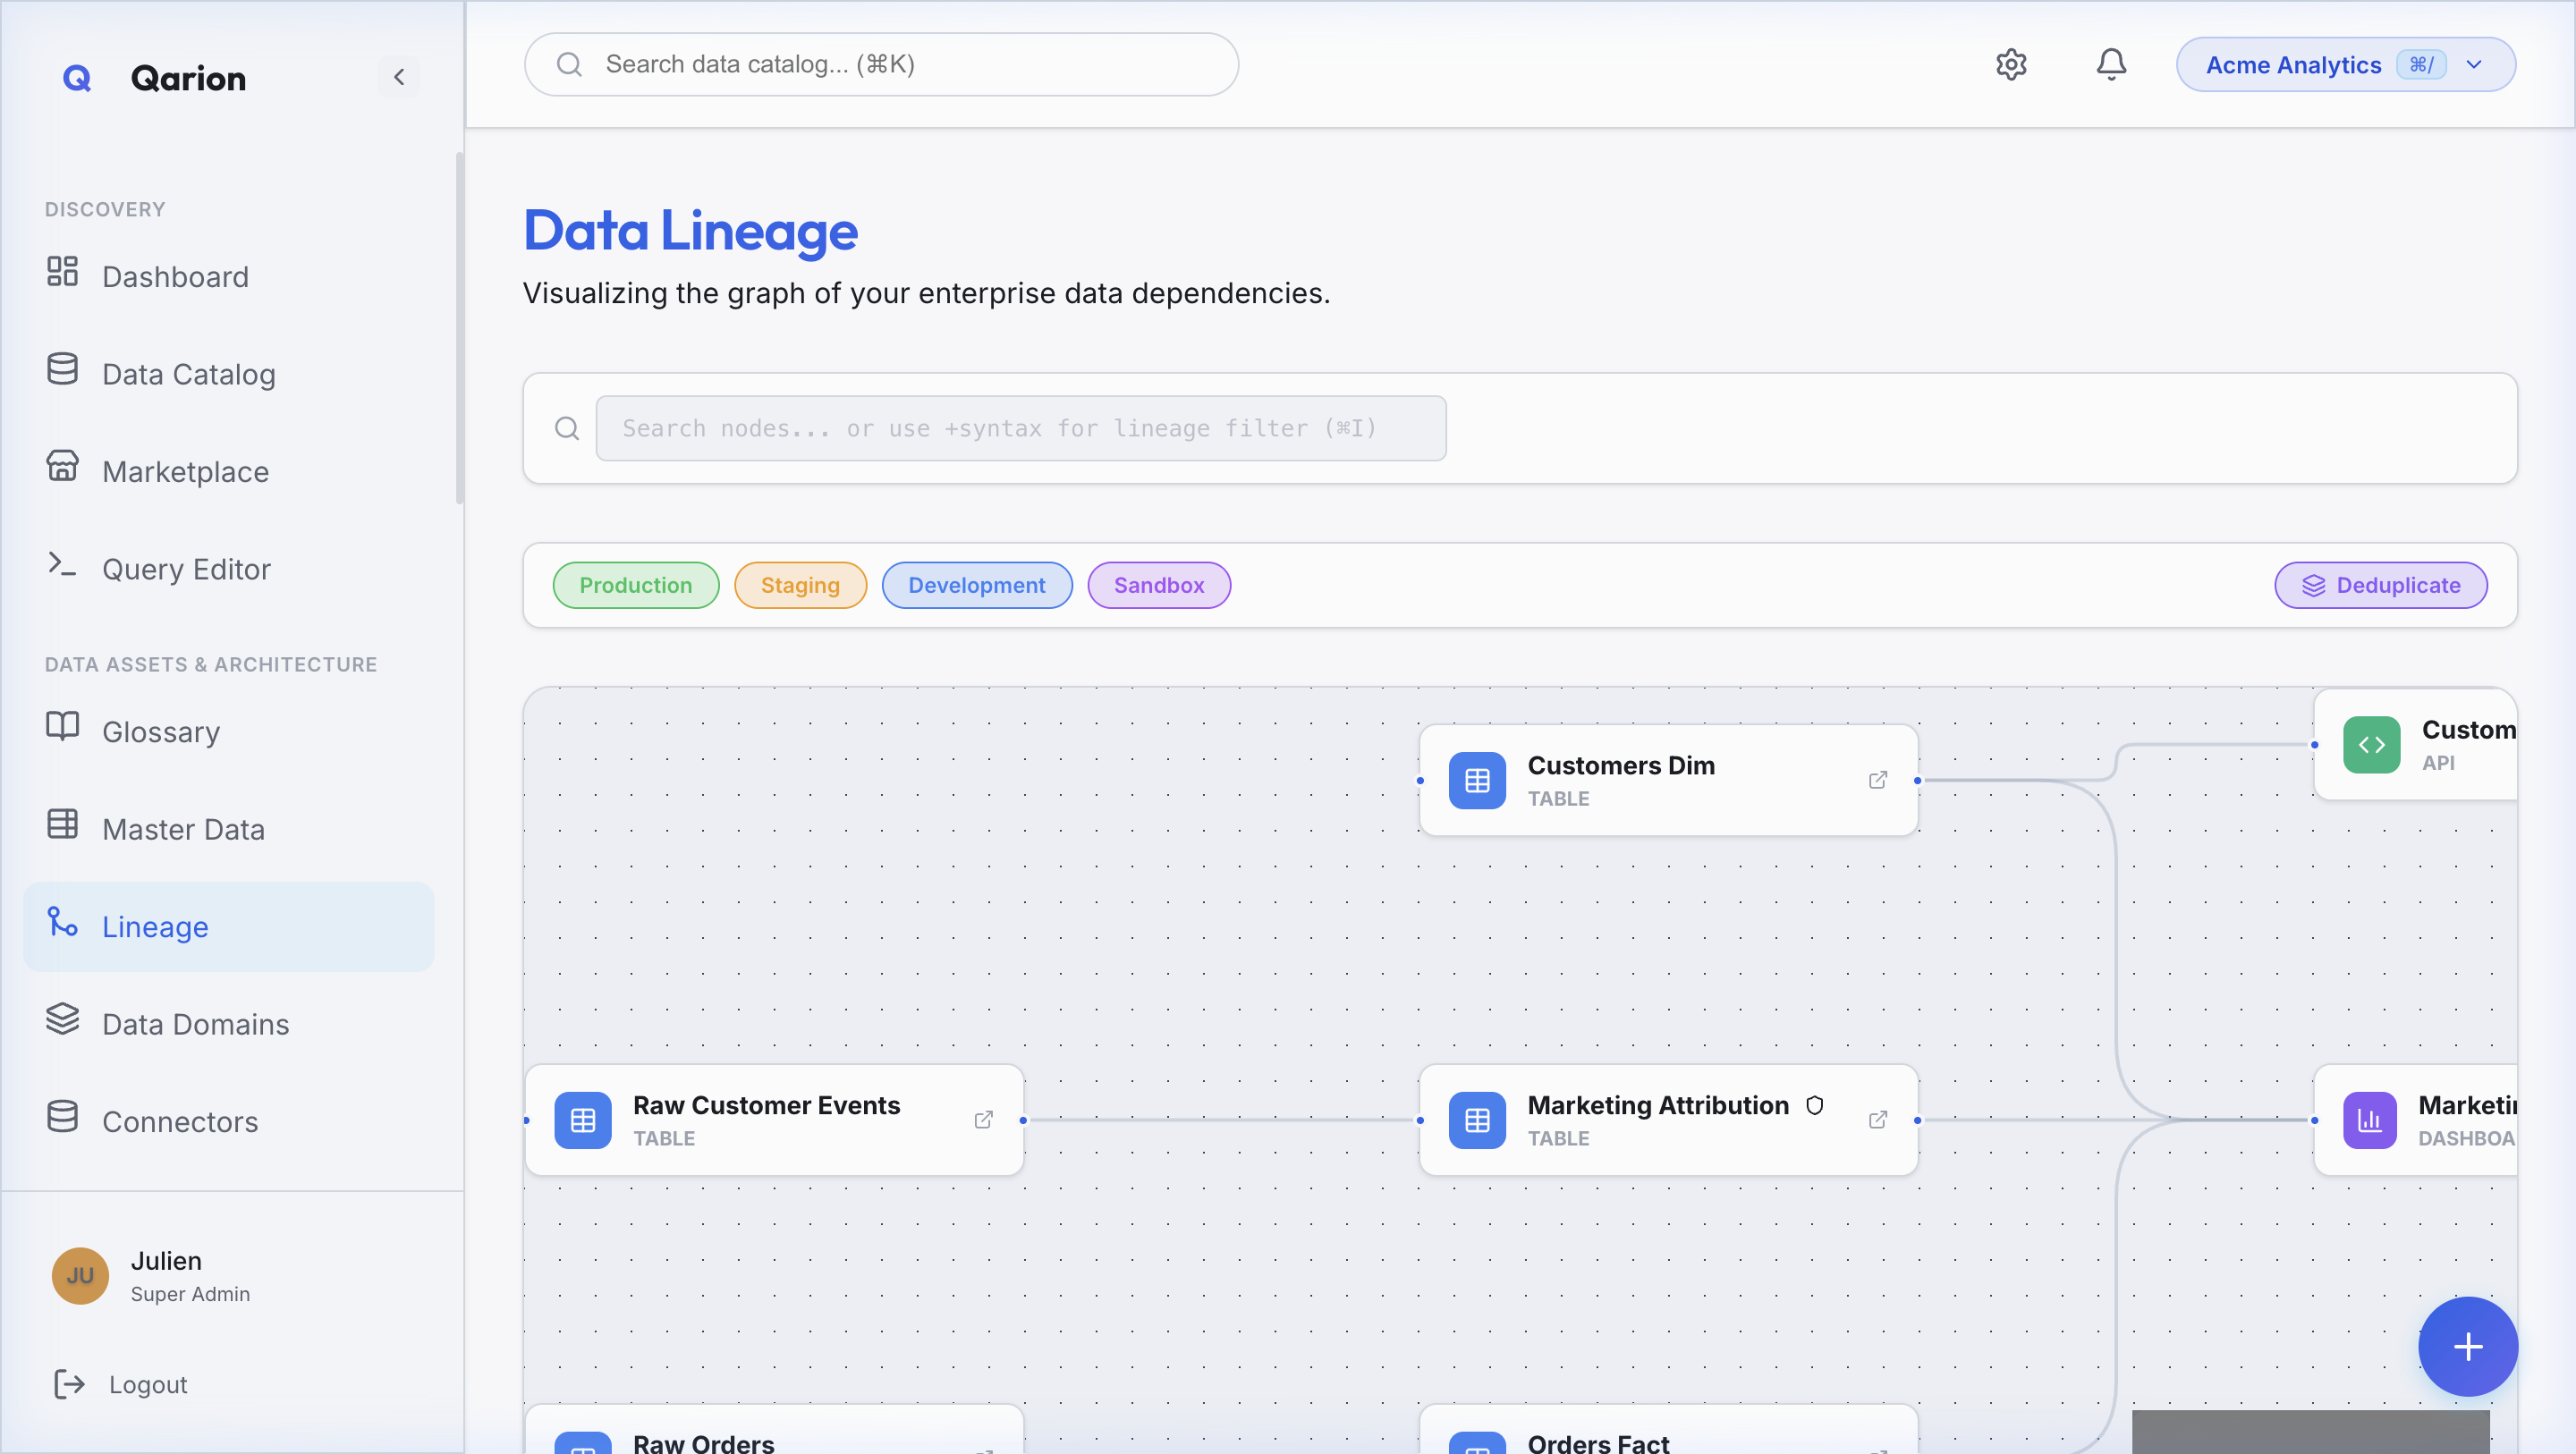Click the node search input field
This screenshot has width=2576, height=1454.
[1020, 428]
